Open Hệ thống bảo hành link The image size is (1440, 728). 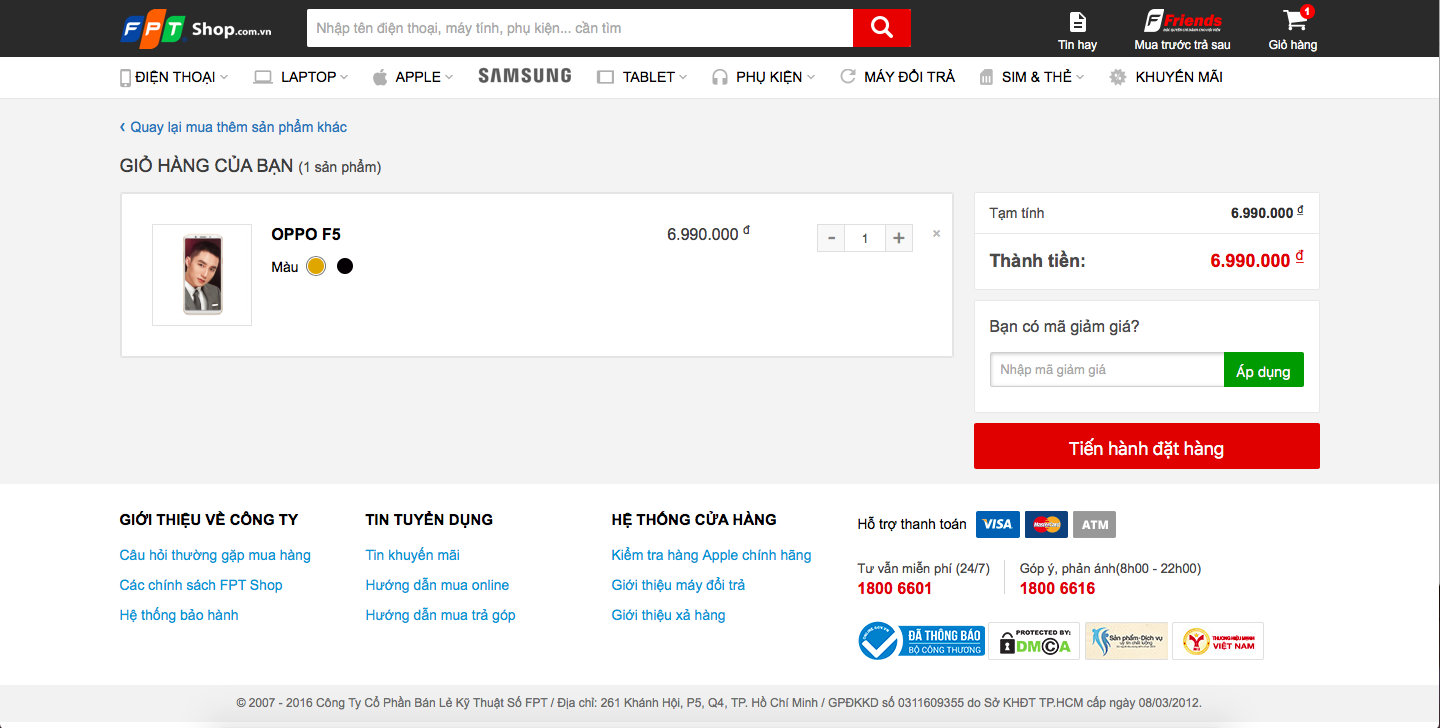click(179, 615)
